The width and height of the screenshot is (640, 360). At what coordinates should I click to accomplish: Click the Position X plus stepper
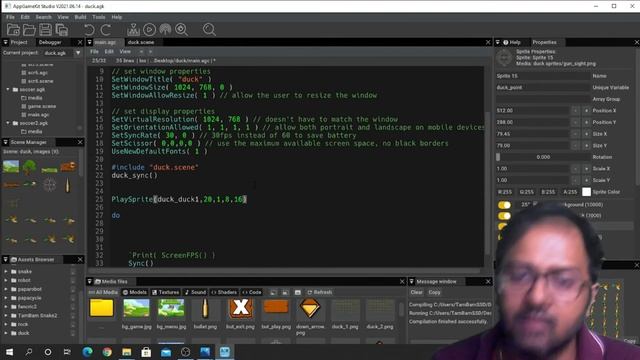[586, 111]
